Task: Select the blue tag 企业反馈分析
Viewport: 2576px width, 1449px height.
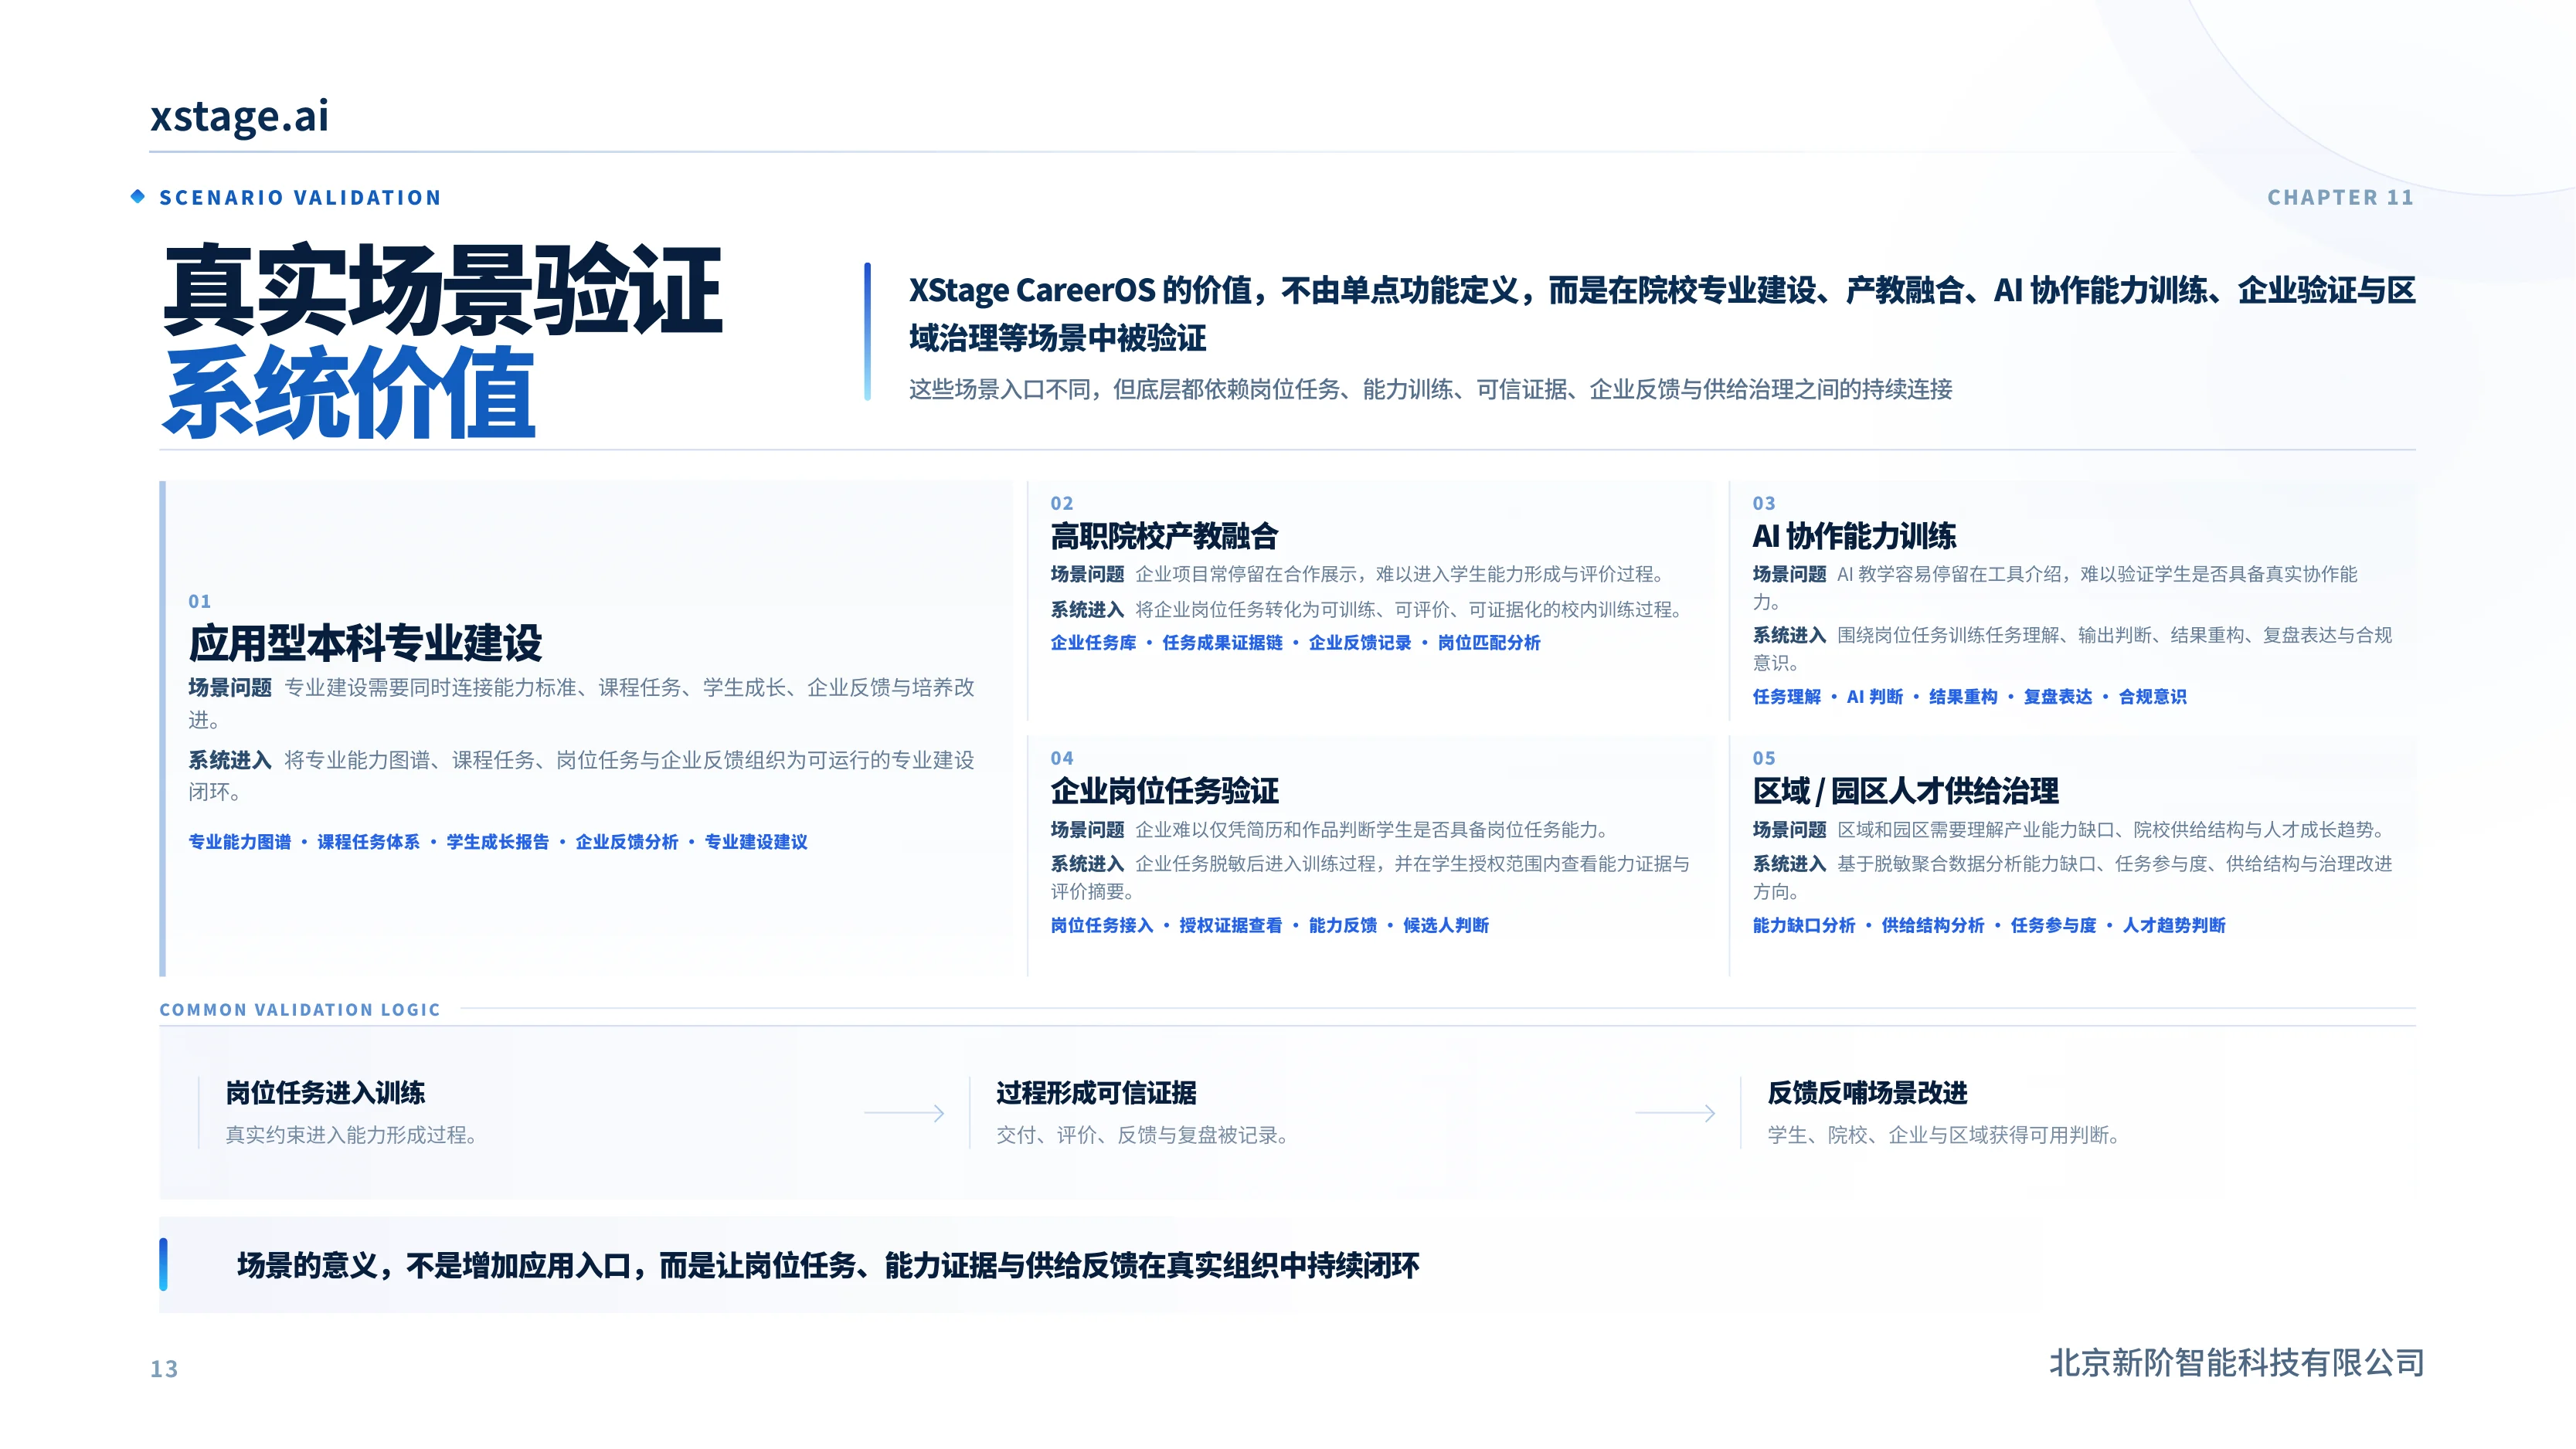Action: [x=627, y=842]
